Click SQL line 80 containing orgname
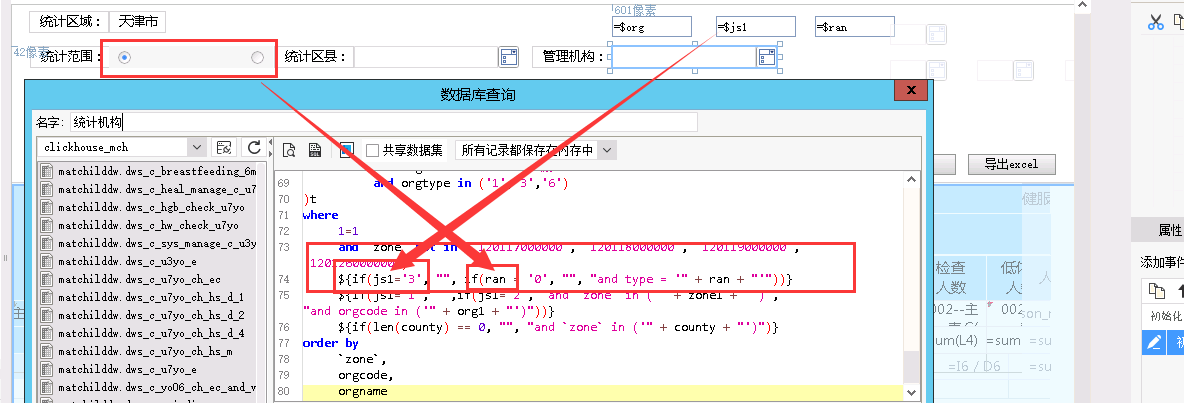This screenshot has height=403, width=1184. click(x=602, y=392)
